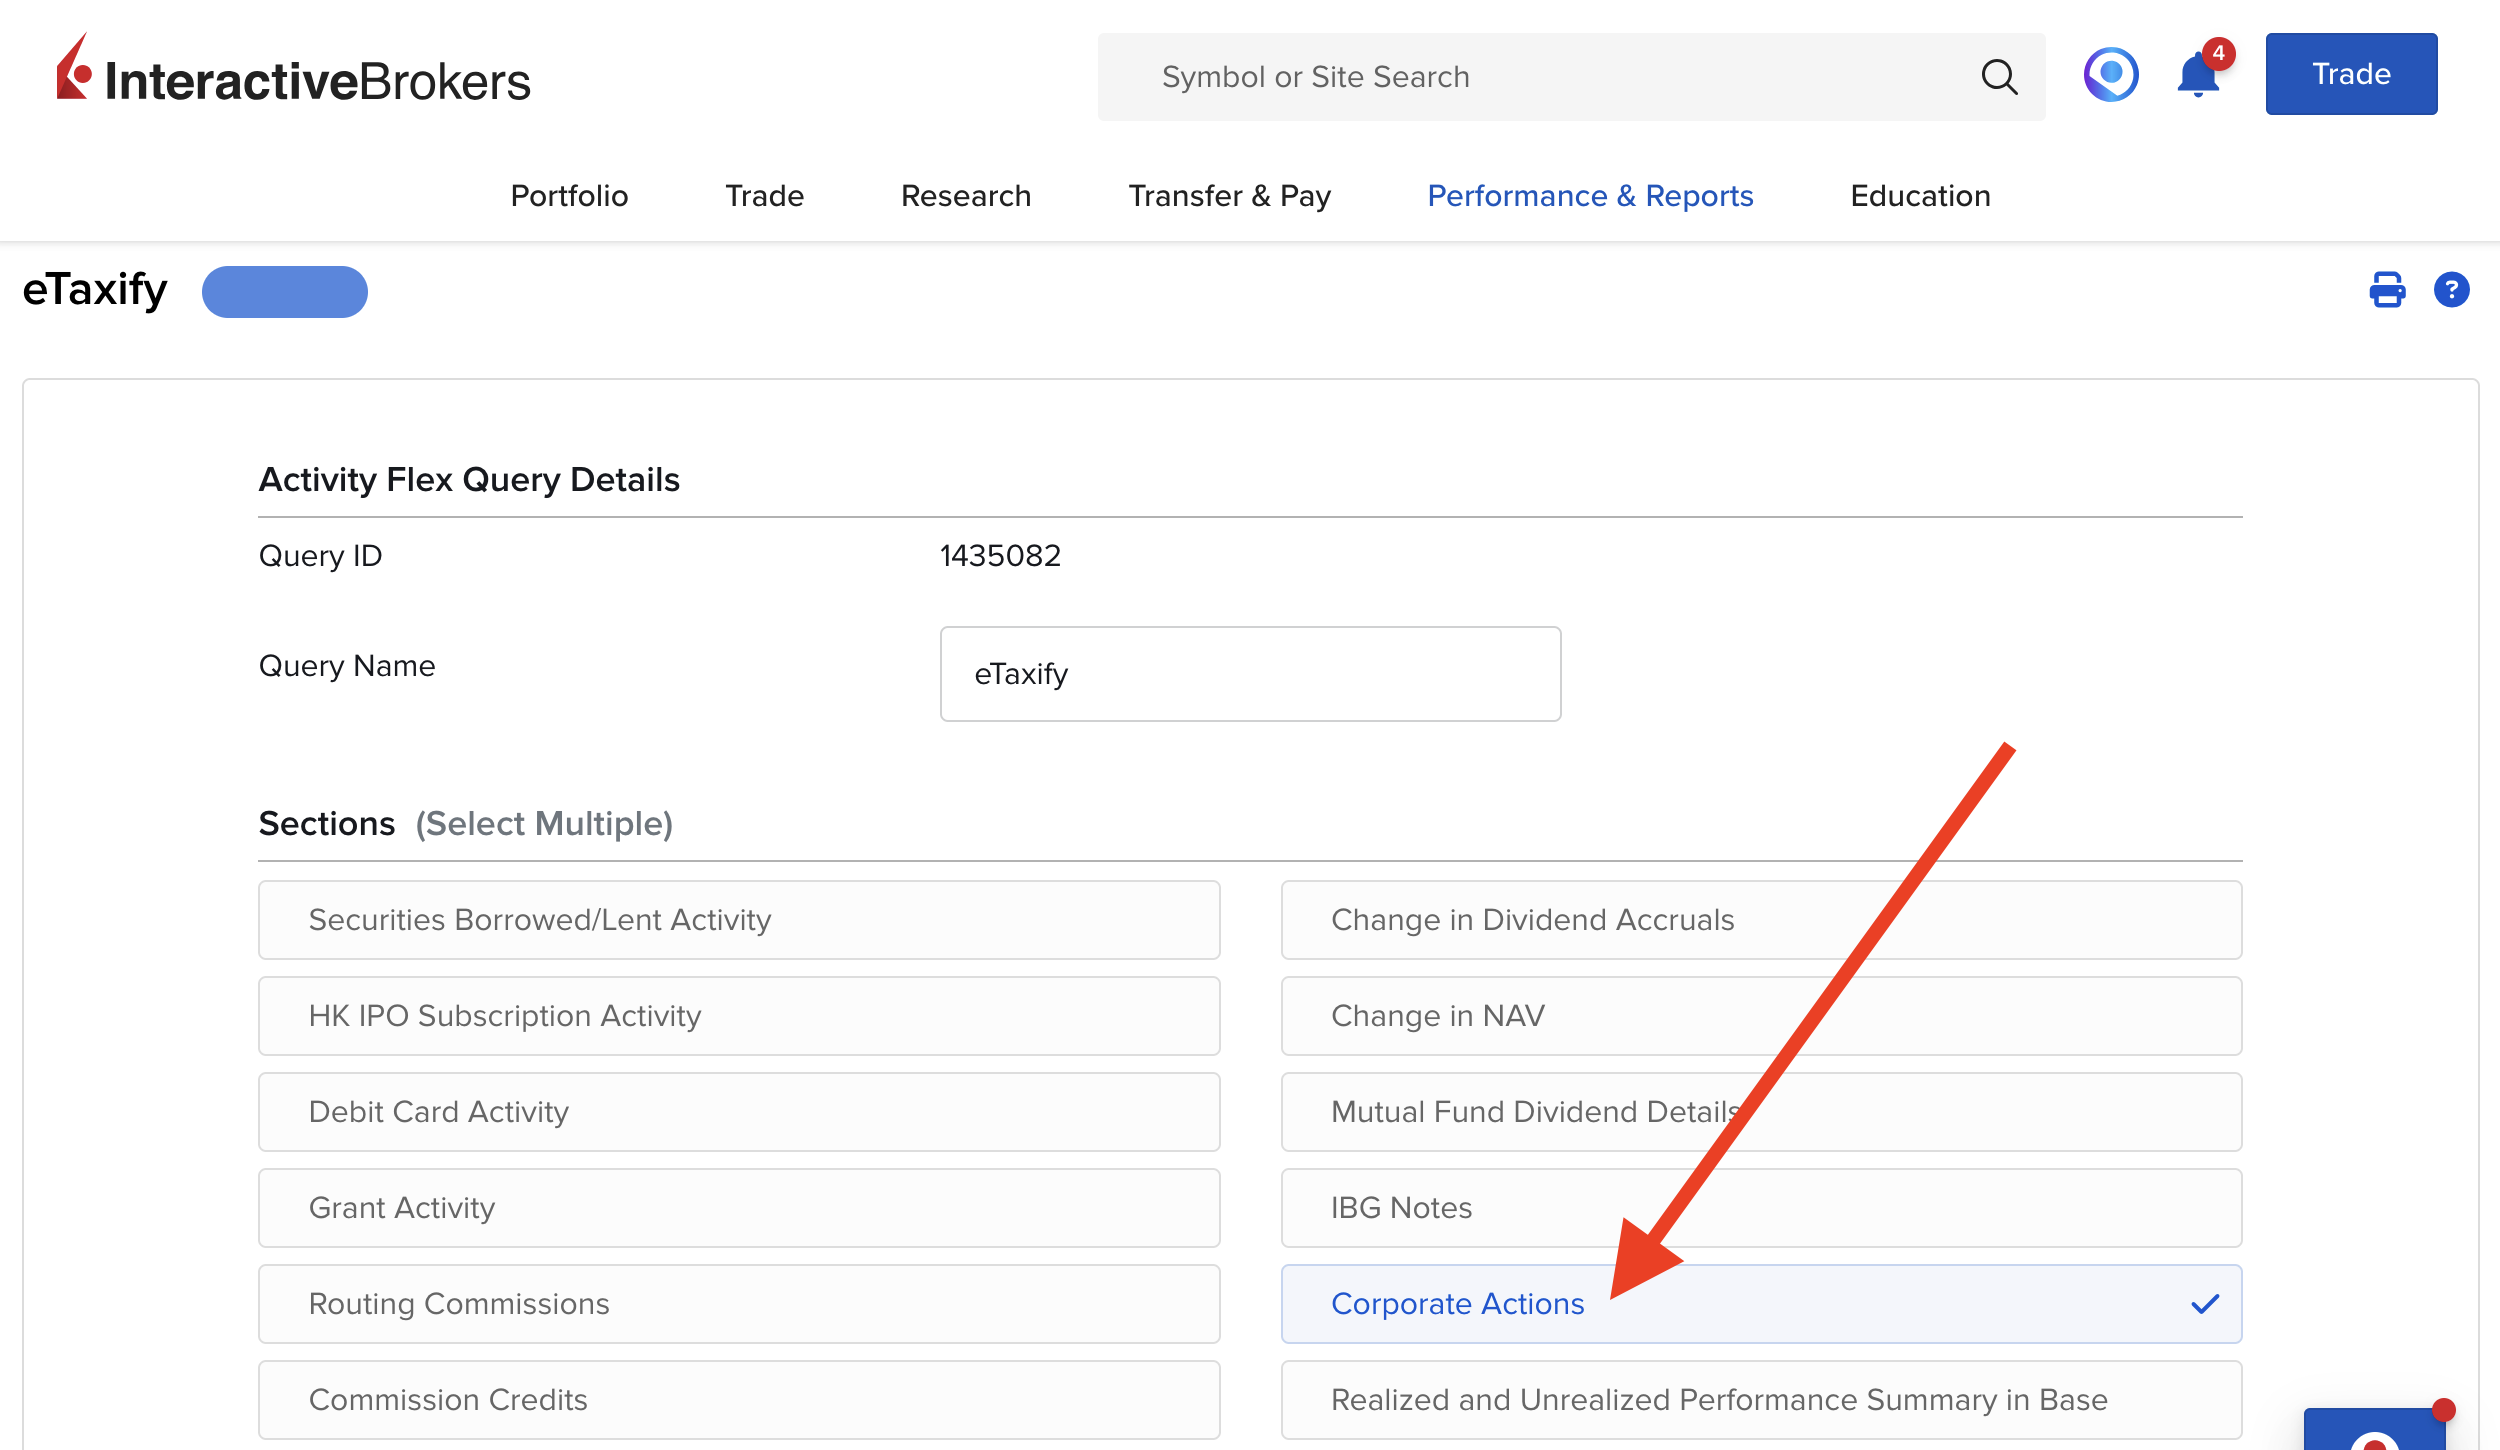Screen dimensions: 2500x1450
Task: Open the Research menu
Action: coord(966,196)
